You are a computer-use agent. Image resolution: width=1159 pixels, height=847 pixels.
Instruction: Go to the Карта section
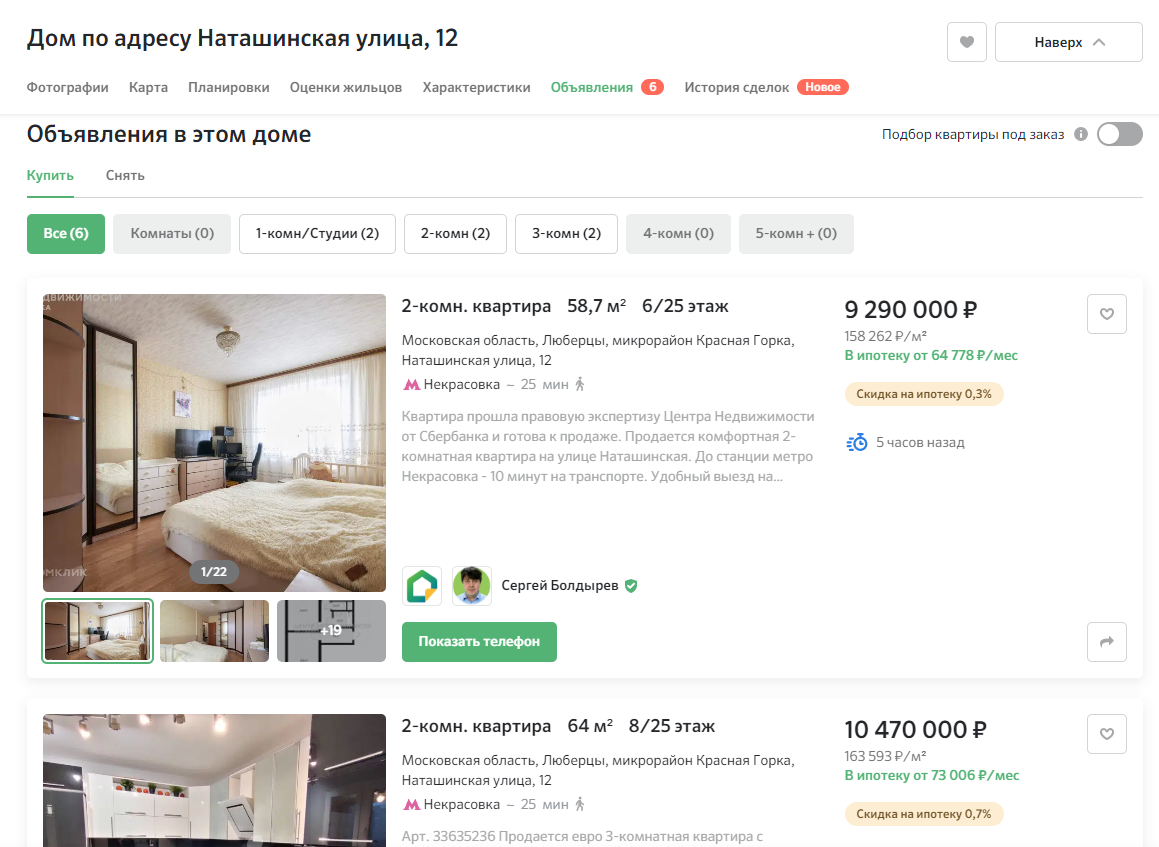[x=148, y=87]
